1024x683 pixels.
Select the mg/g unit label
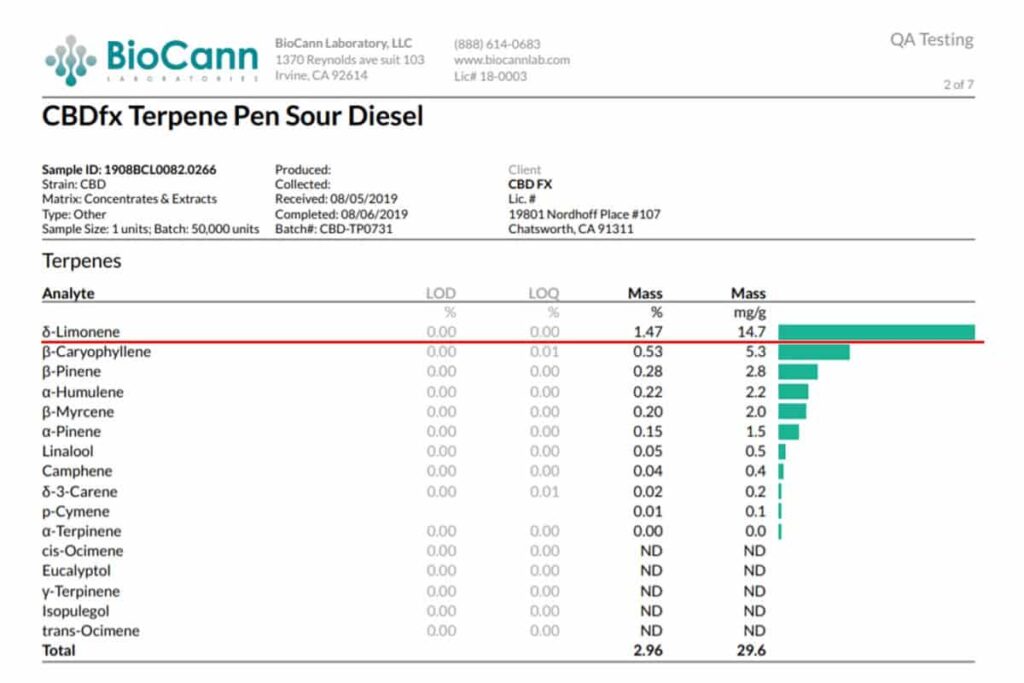[750, 313]
